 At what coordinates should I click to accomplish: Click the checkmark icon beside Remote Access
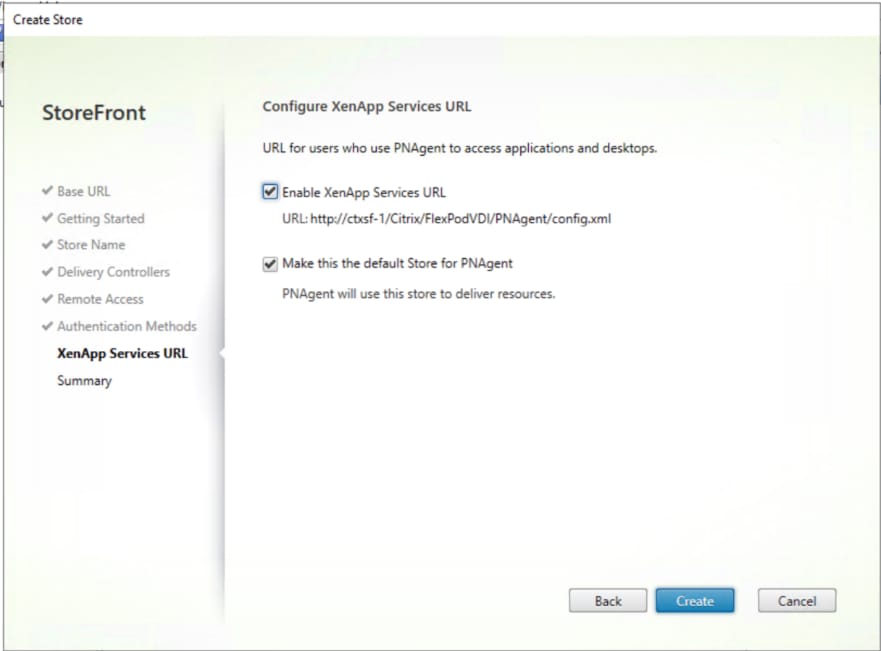[47, 299]
